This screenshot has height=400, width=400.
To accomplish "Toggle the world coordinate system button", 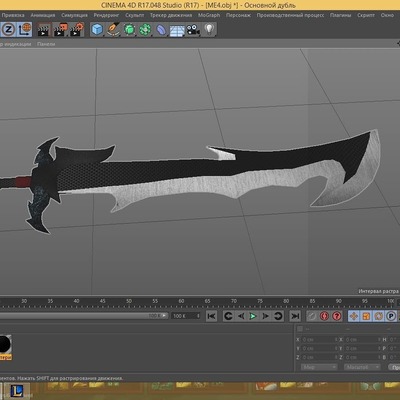I will tap(25, 30).
